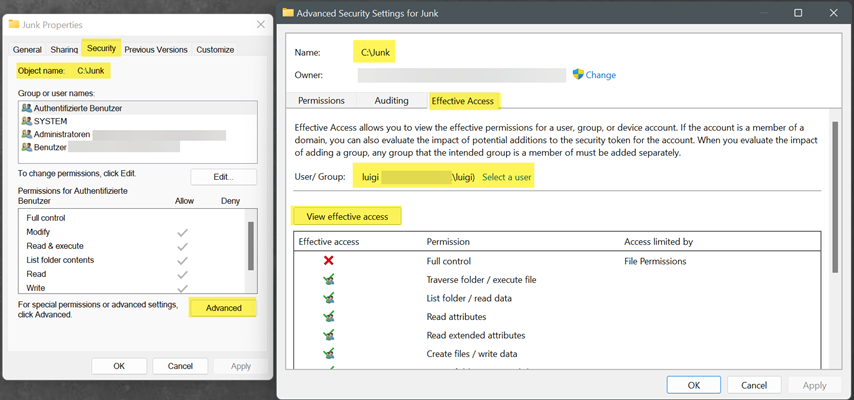Open Advanced settings from Junk Properties

pyautogui.click(x=223, y=308)
